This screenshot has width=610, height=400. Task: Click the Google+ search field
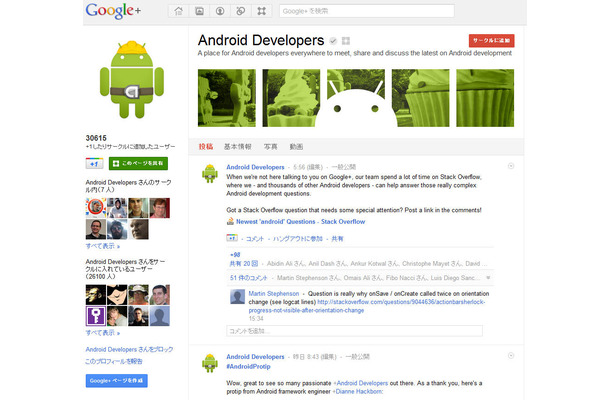tap(366, 11)
